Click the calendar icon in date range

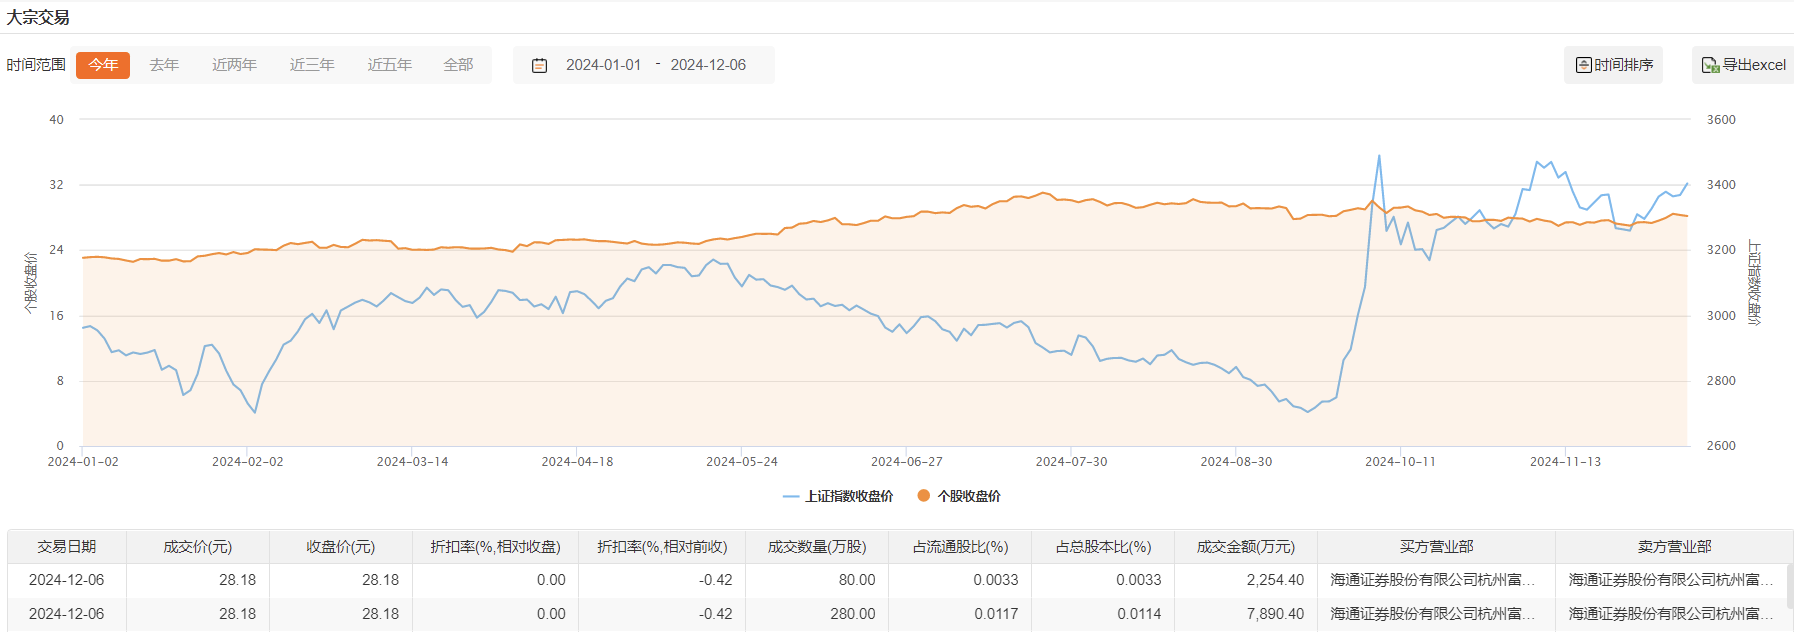point(539,65)
